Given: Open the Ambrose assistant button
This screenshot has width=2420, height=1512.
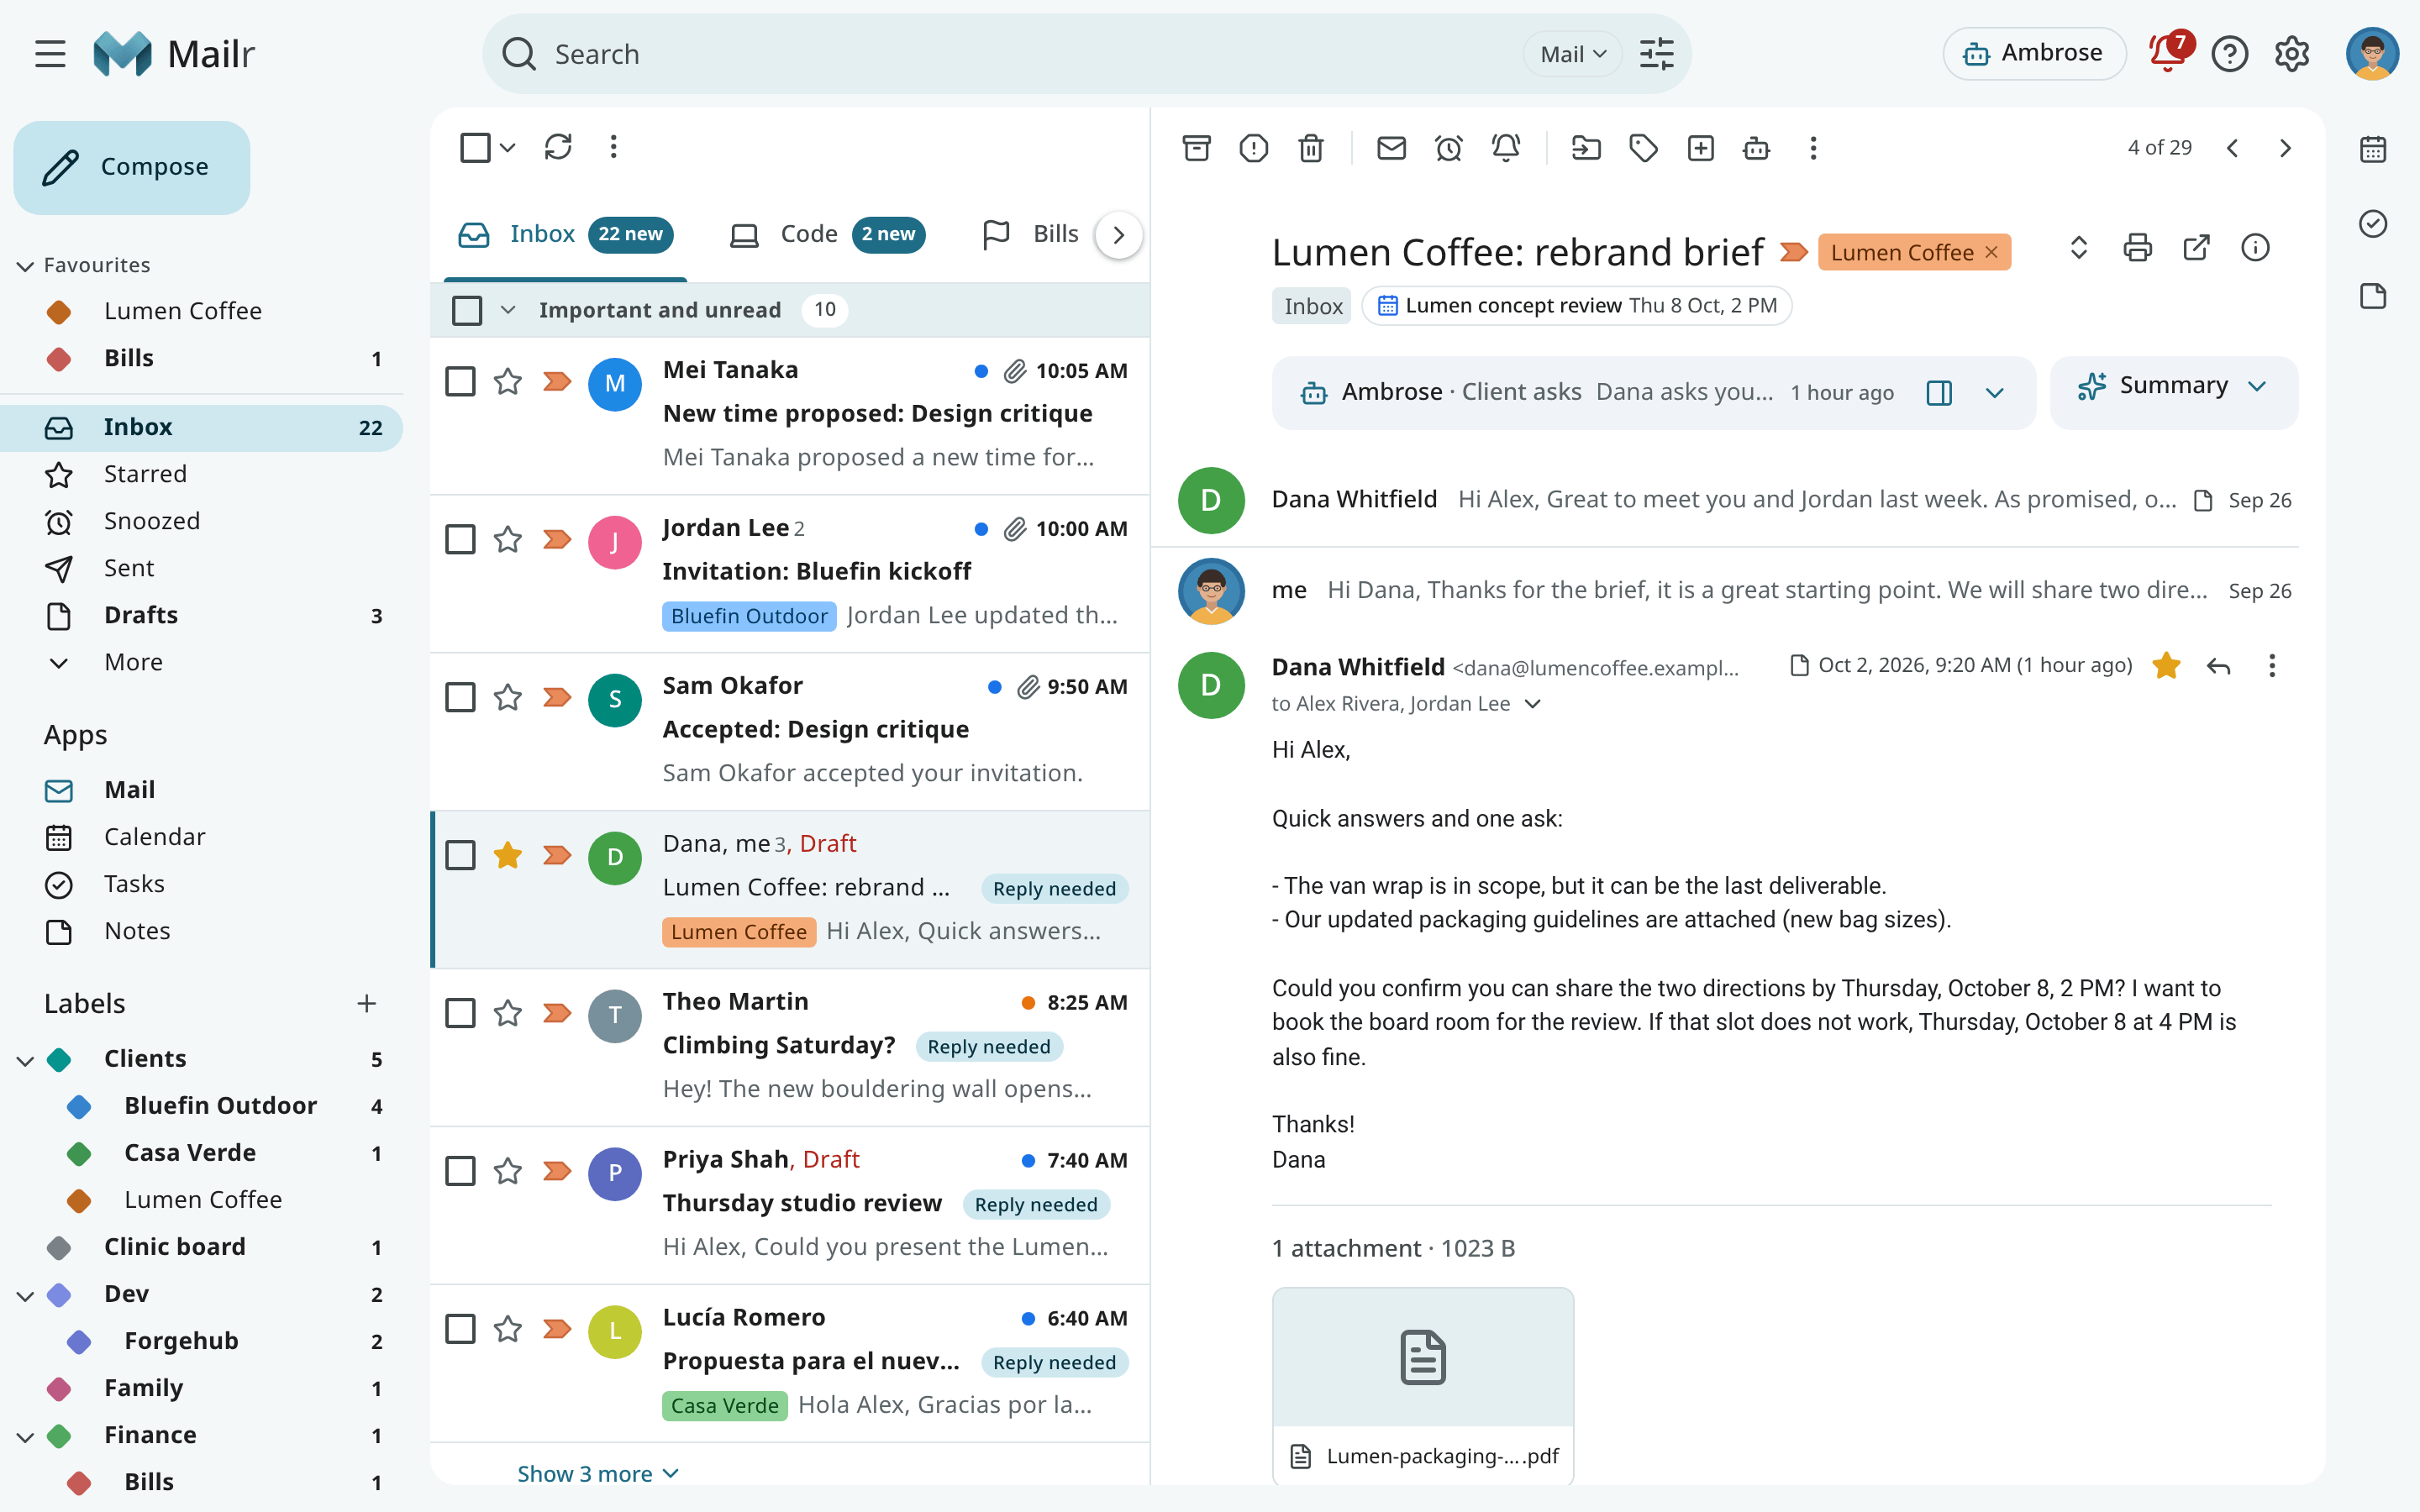Looking at the screenshot, I should pyautogui.click(x=2034, y=53).
